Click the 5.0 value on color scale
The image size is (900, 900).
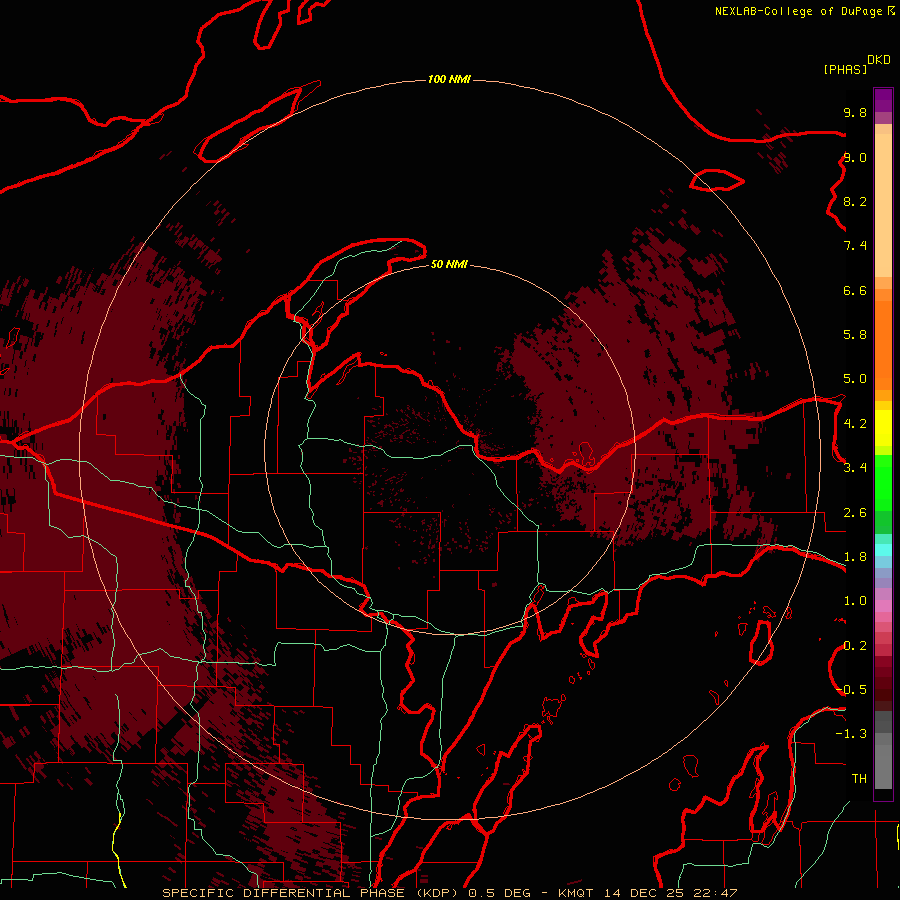(855, 379)
